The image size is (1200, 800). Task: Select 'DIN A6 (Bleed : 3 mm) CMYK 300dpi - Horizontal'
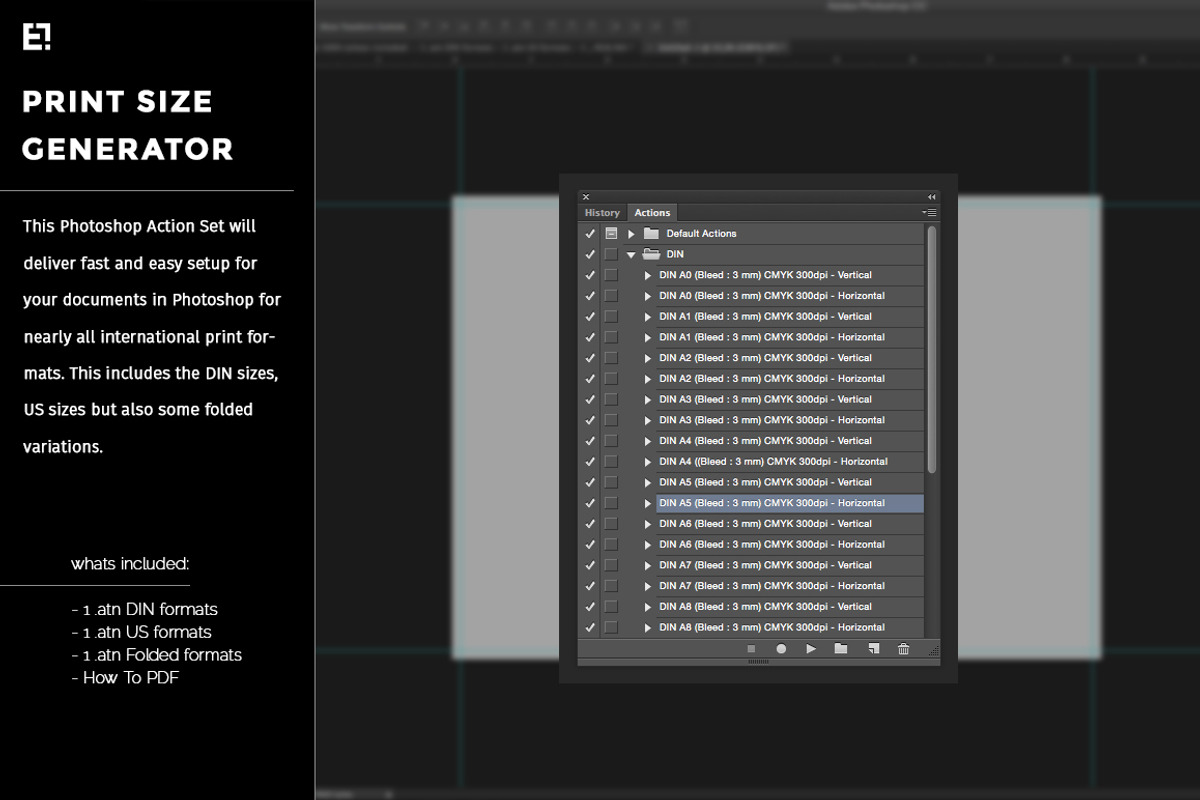click(x=772, y=545)
